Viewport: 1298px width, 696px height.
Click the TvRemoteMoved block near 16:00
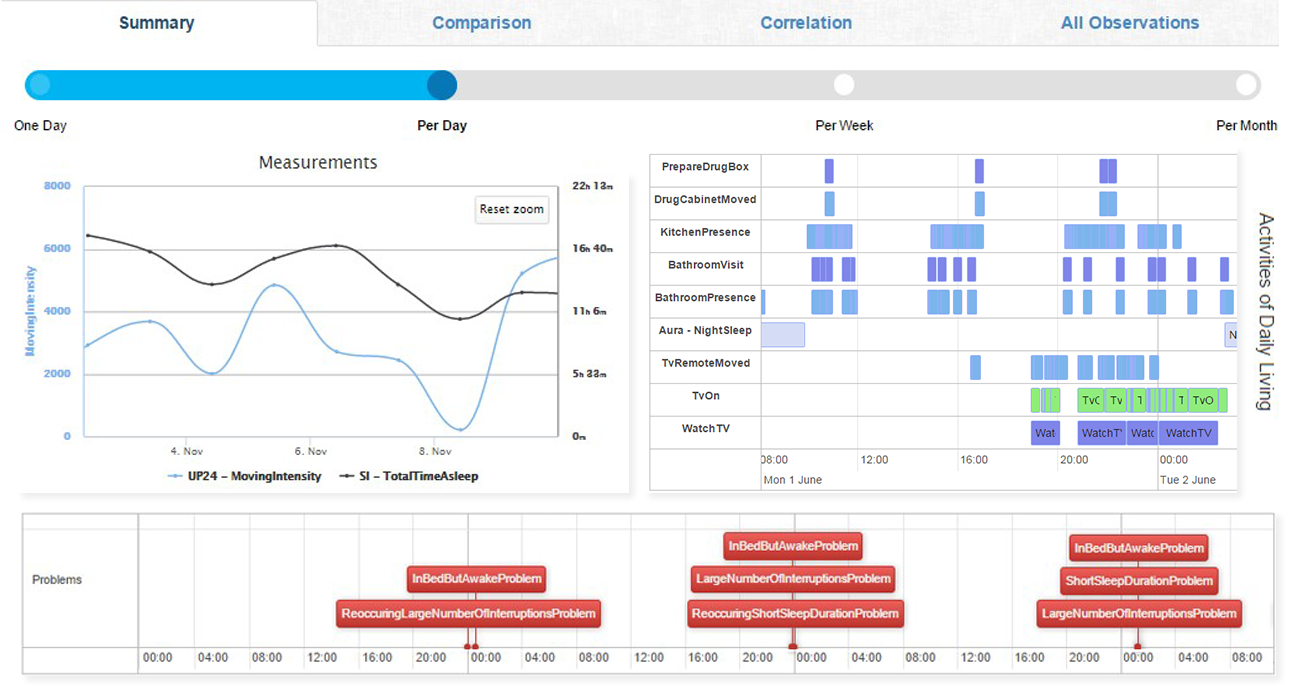click(x=975, y=368)
